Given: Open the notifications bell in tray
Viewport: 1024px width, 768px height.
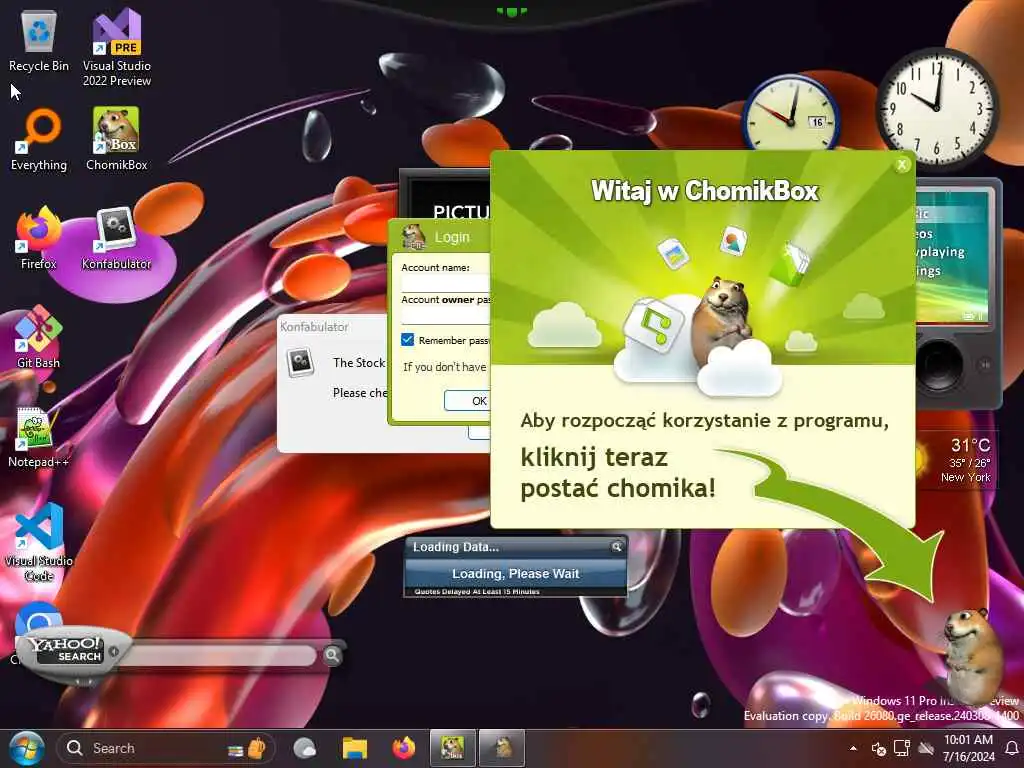Looking at the screenshot, I should coord(1012,748).
